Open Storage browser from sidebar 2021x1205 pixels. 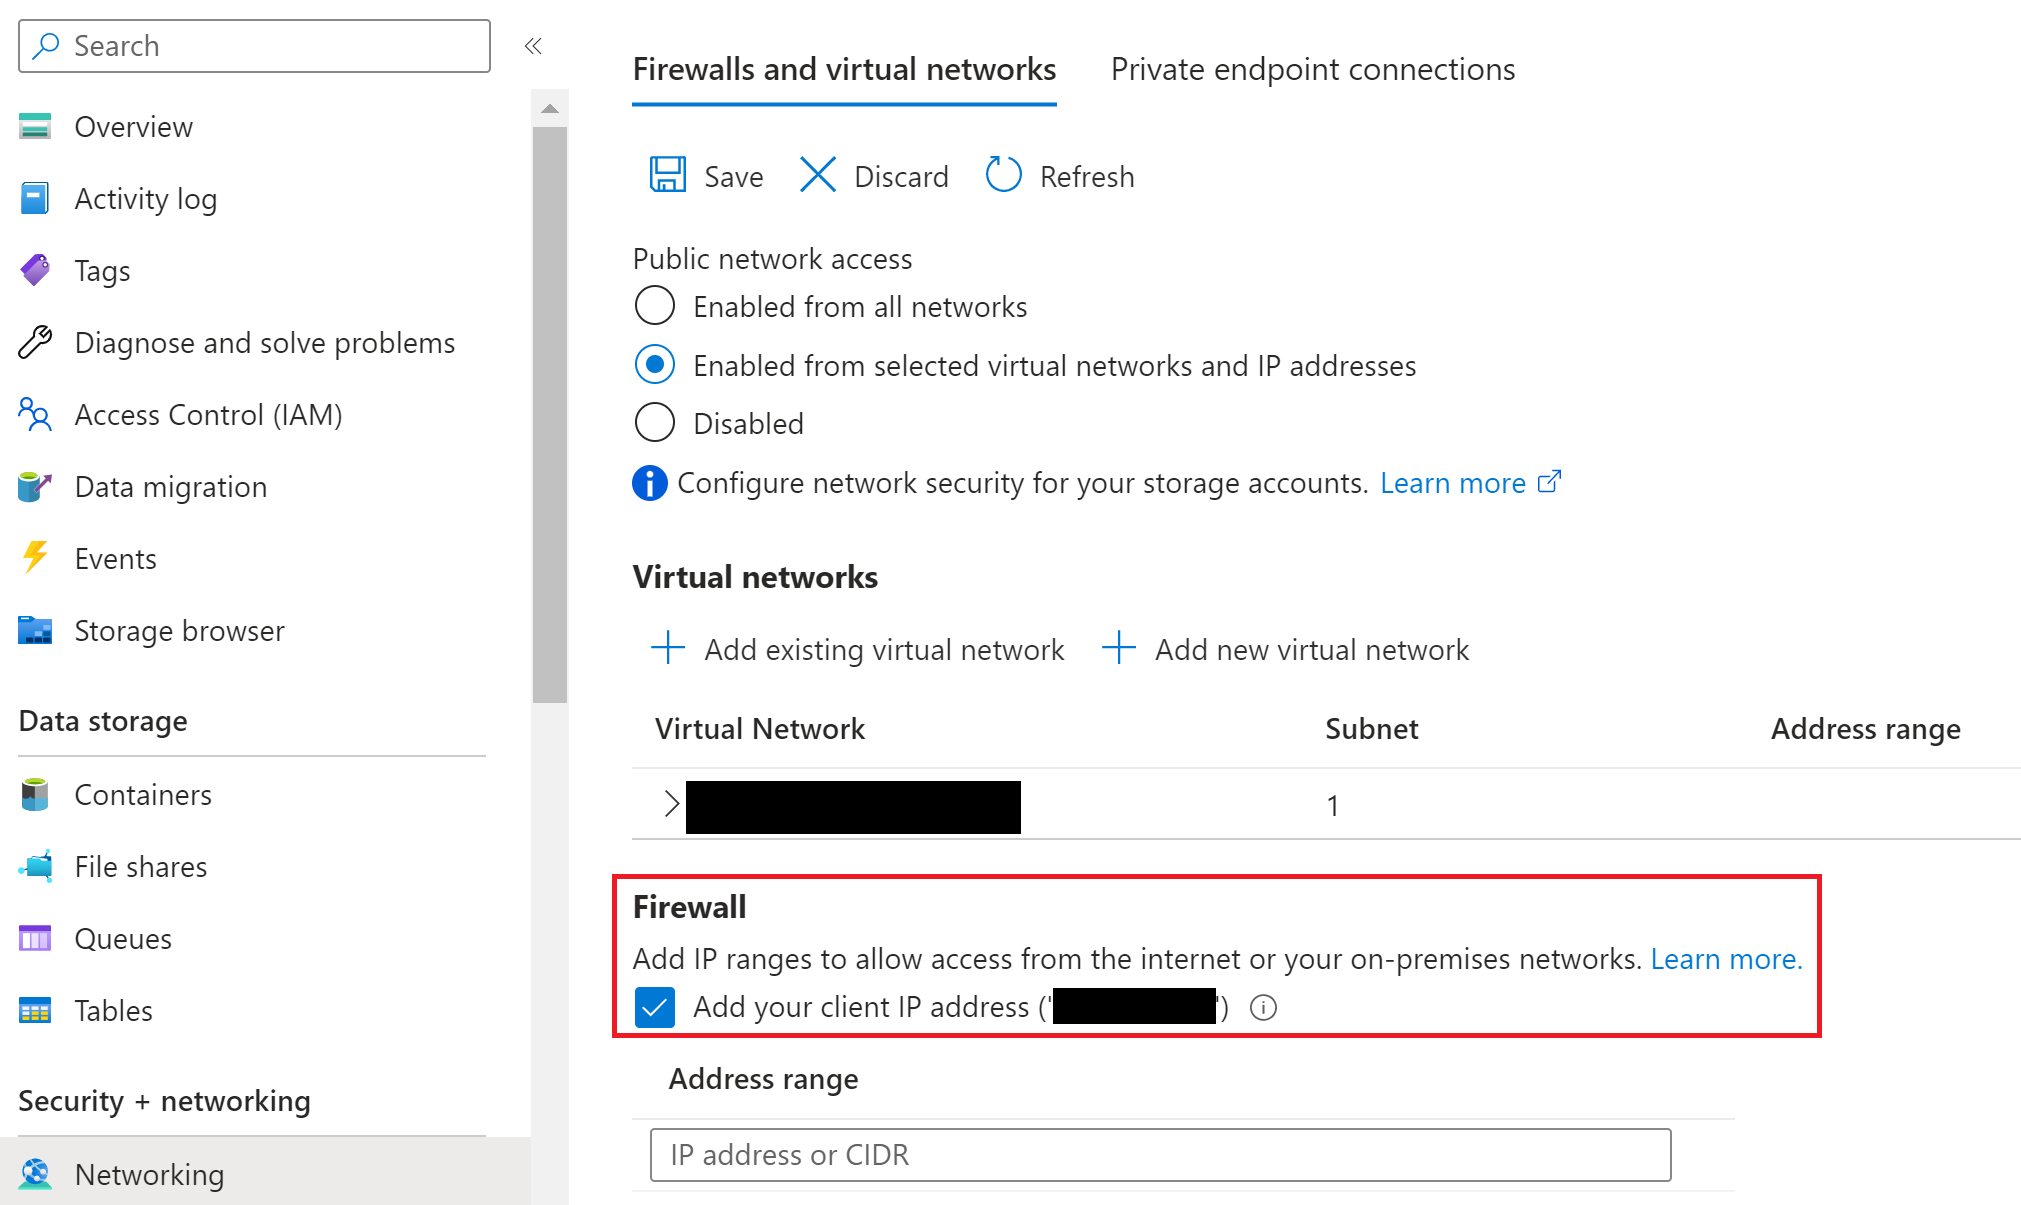pos(179,631)
